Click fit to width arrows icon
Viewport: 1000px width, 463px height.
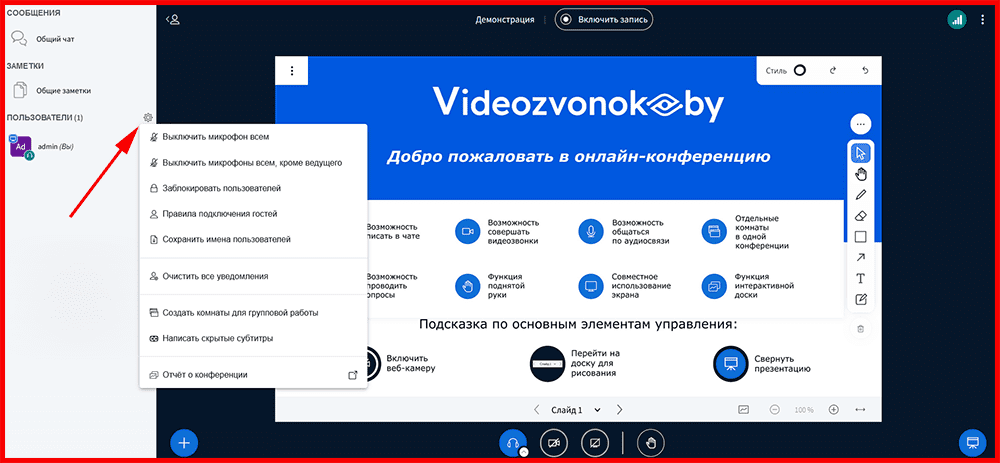[860, 409]
